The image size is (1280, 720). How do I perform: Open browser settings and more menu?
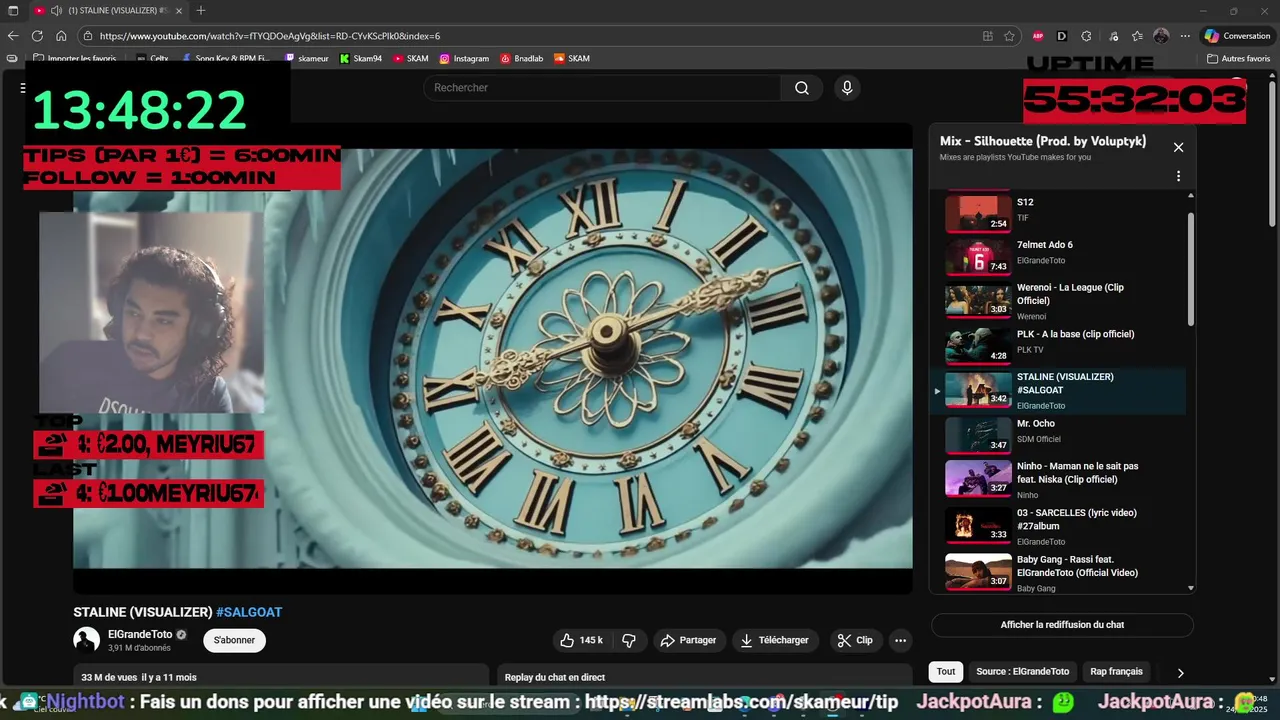tap(1185, 36)
